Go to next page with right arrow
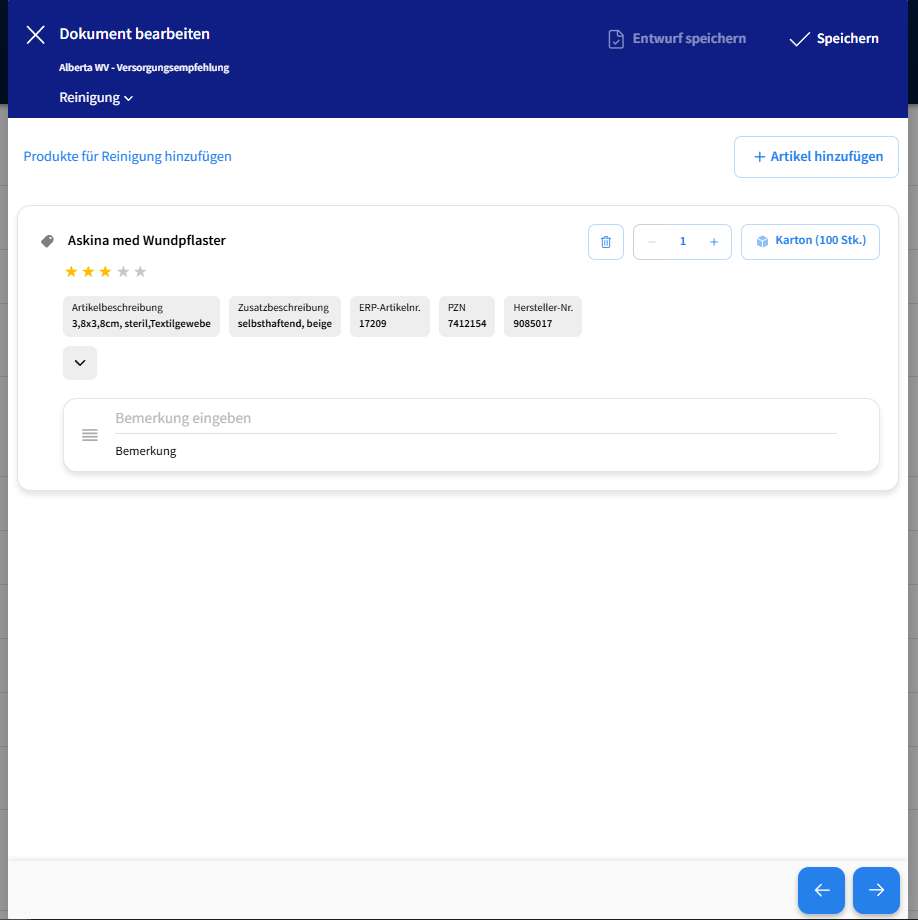918x920 pixels. click(x=876, y=890)
